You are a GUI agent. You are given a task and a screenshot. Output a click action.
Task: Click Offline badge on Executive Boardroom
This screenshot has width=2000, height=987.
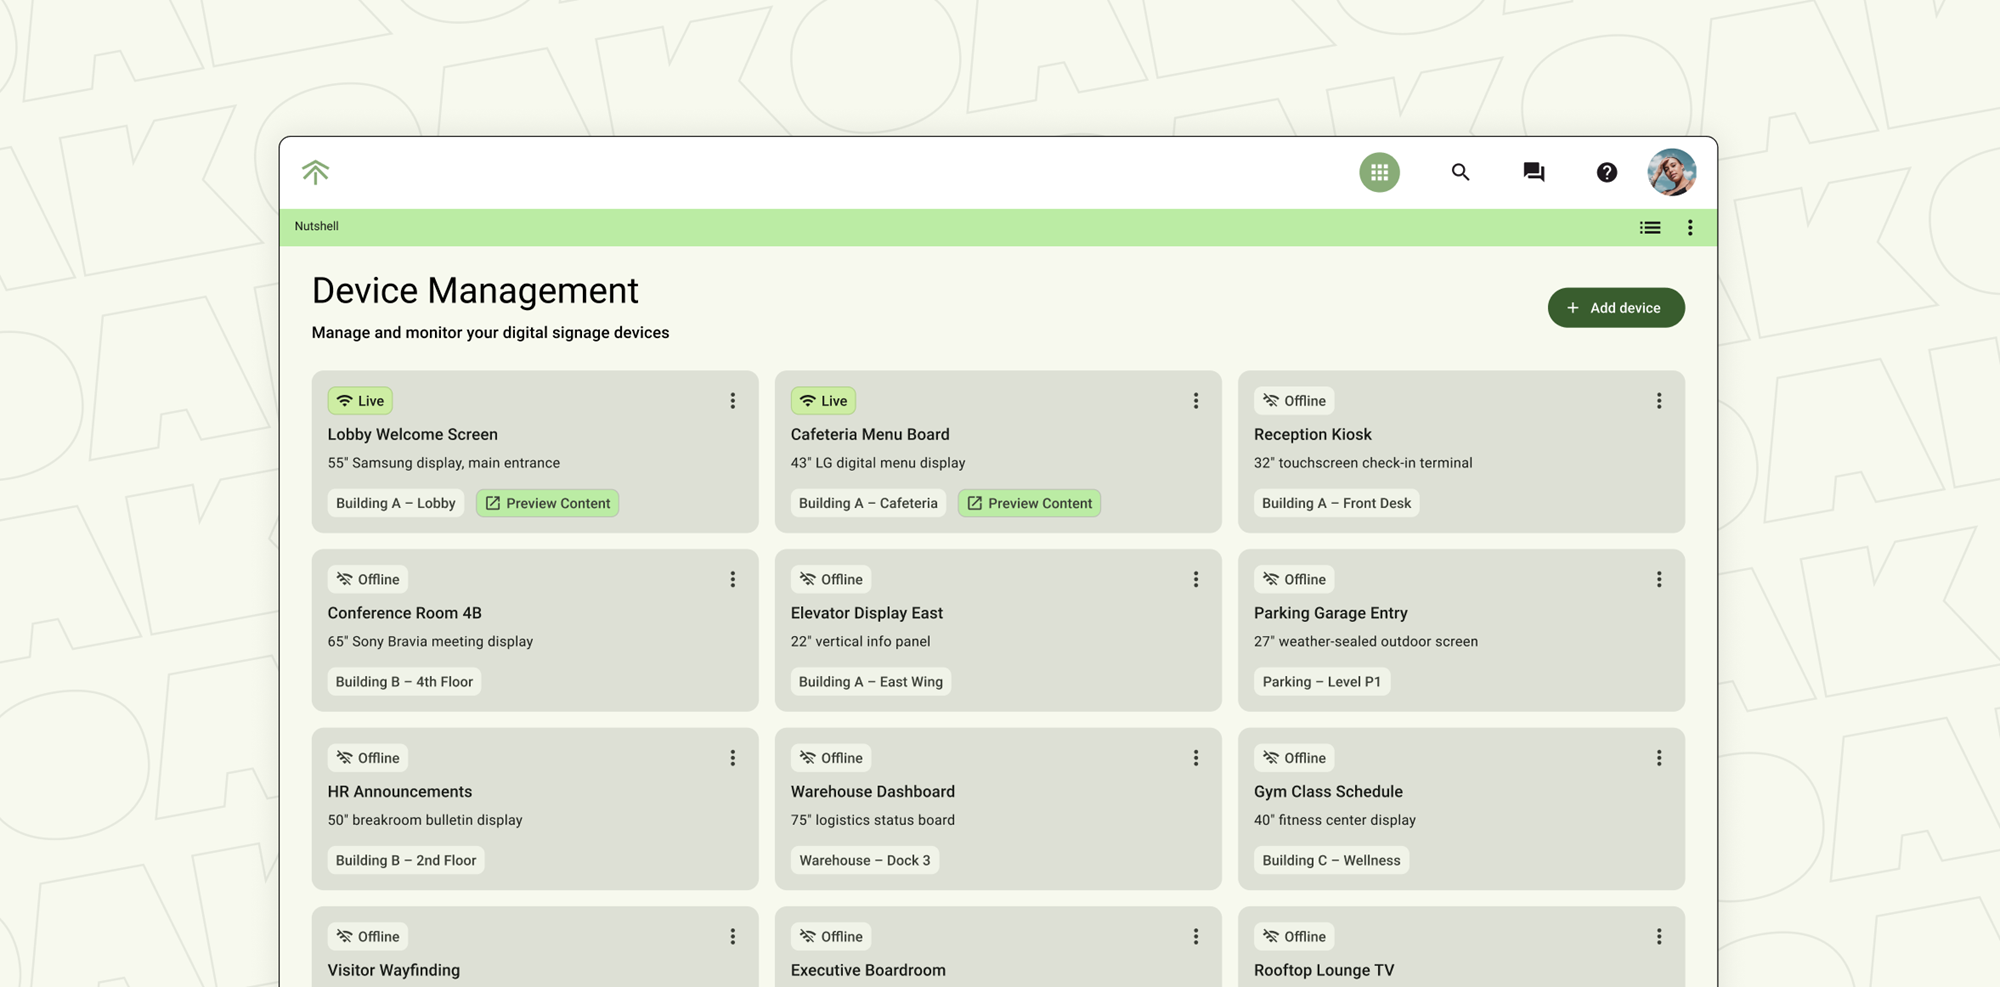pos(831,937)
